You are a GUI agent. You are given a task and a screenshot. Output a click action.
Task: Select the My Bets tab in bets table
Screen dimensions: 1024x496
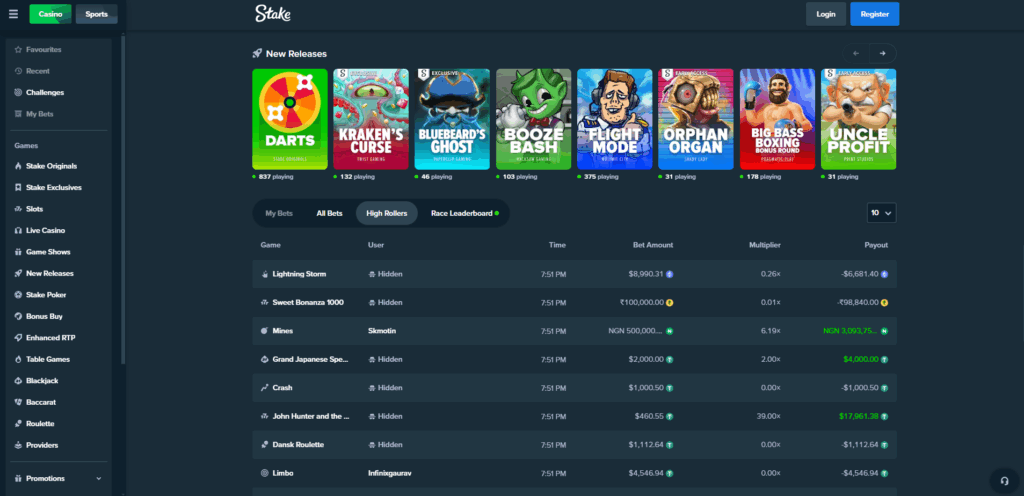coord(279,213)
